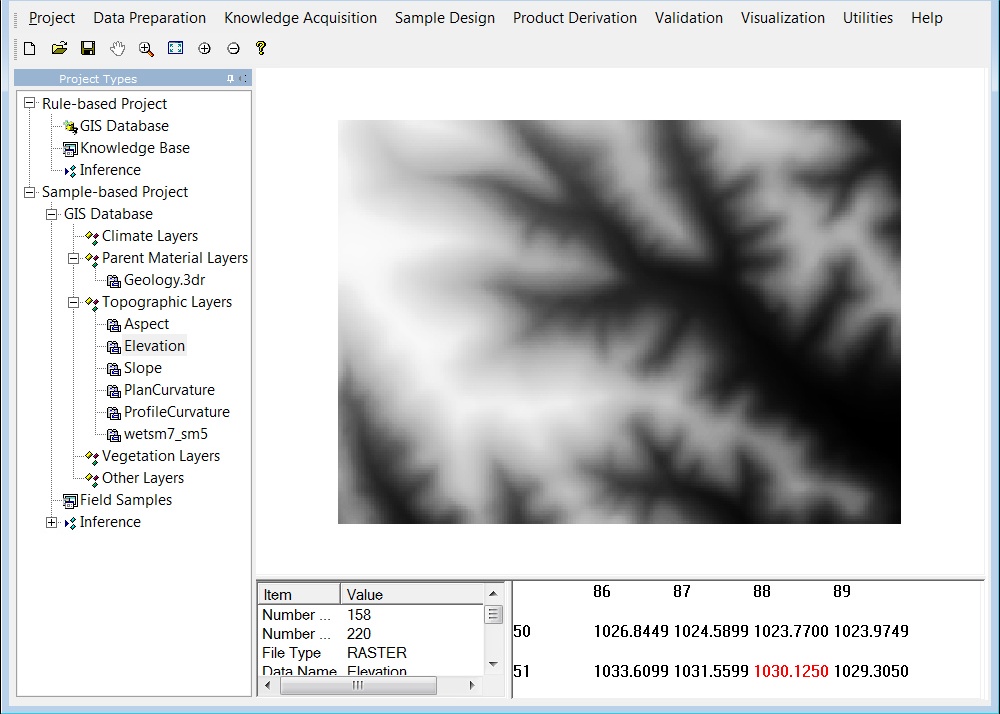Click the PlanCurvature layer icon
Image resolution: width=1000 pixels, height=714 pixels.
coord(114,391)
